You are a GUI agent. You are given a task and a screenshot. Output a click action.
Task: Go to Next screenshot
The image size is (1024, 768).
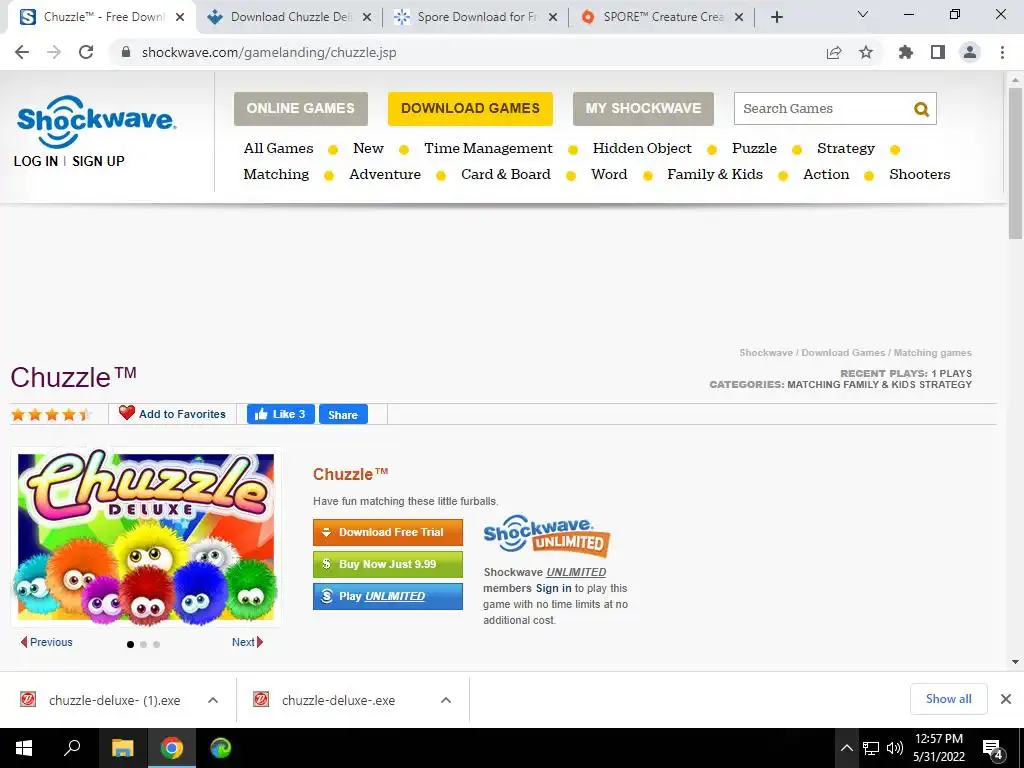pos(247,642)
